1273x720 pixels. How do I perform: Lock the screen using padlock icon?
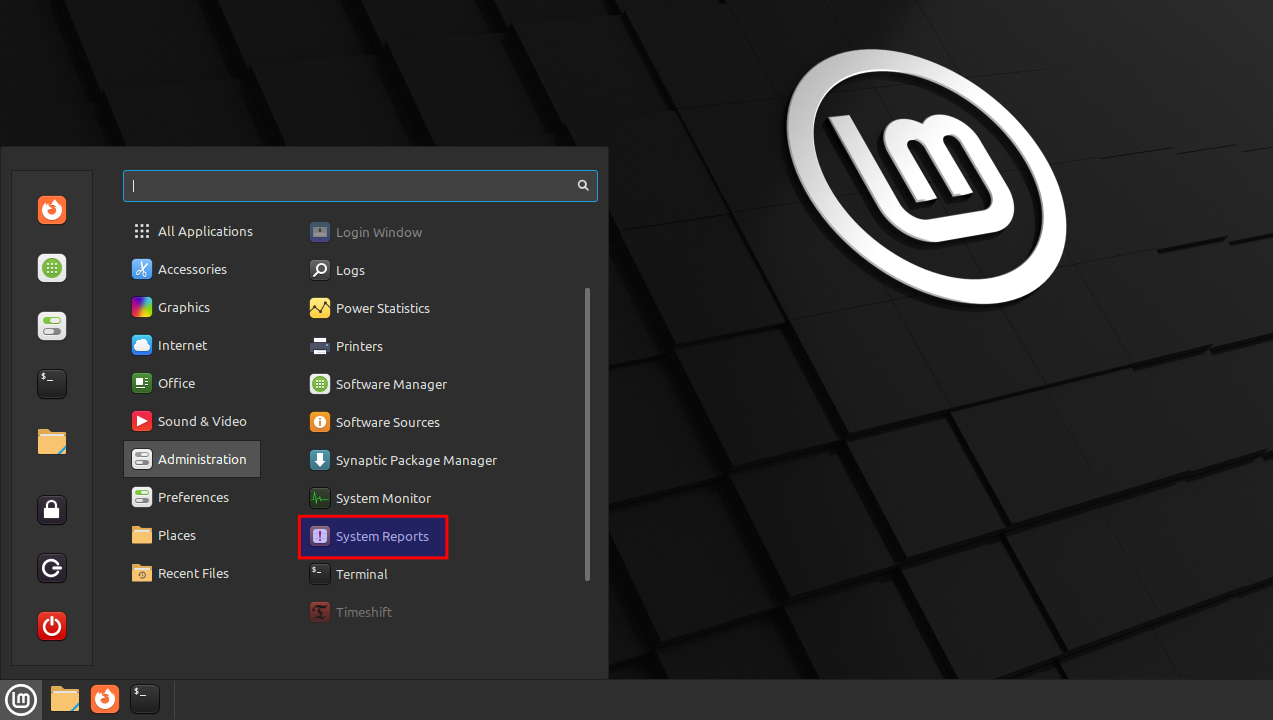pos(52,510)
